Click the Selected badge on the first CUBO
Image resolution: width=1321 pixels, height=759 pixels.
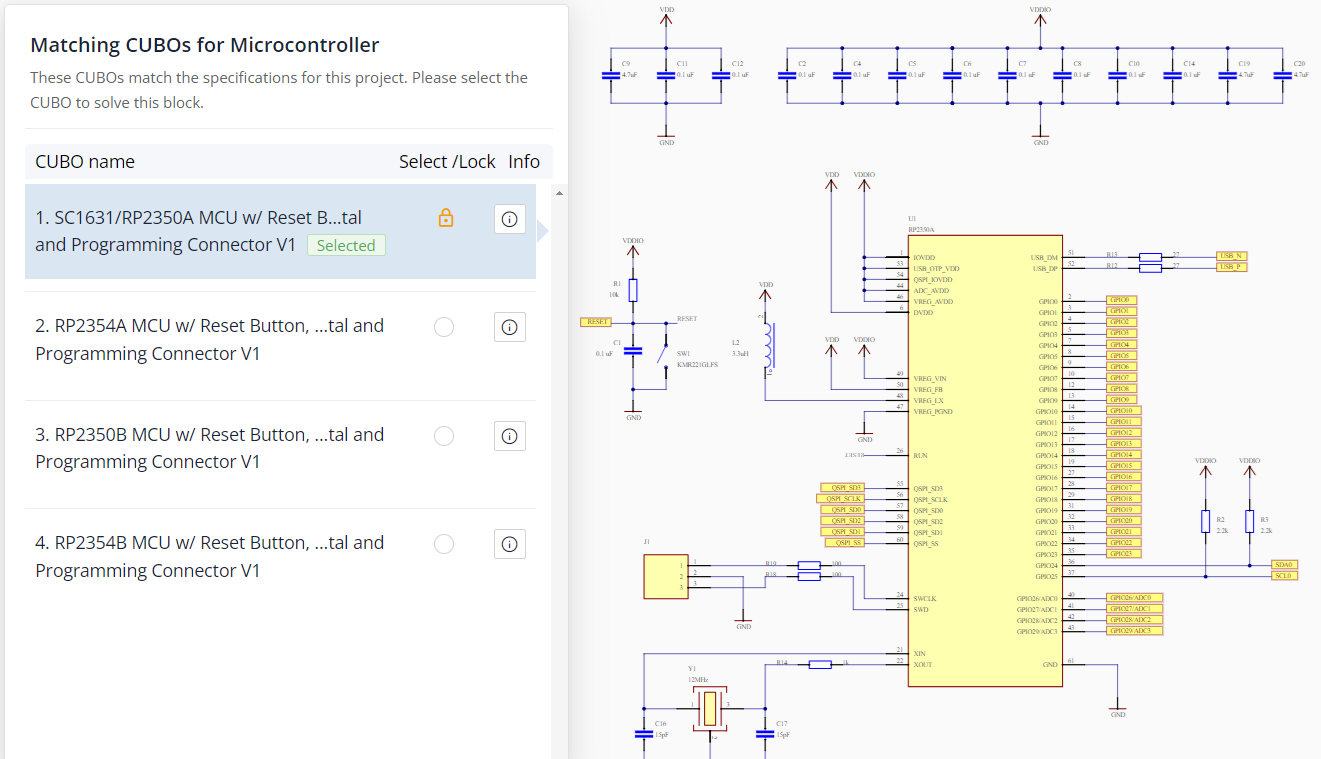tap(346, 245)
